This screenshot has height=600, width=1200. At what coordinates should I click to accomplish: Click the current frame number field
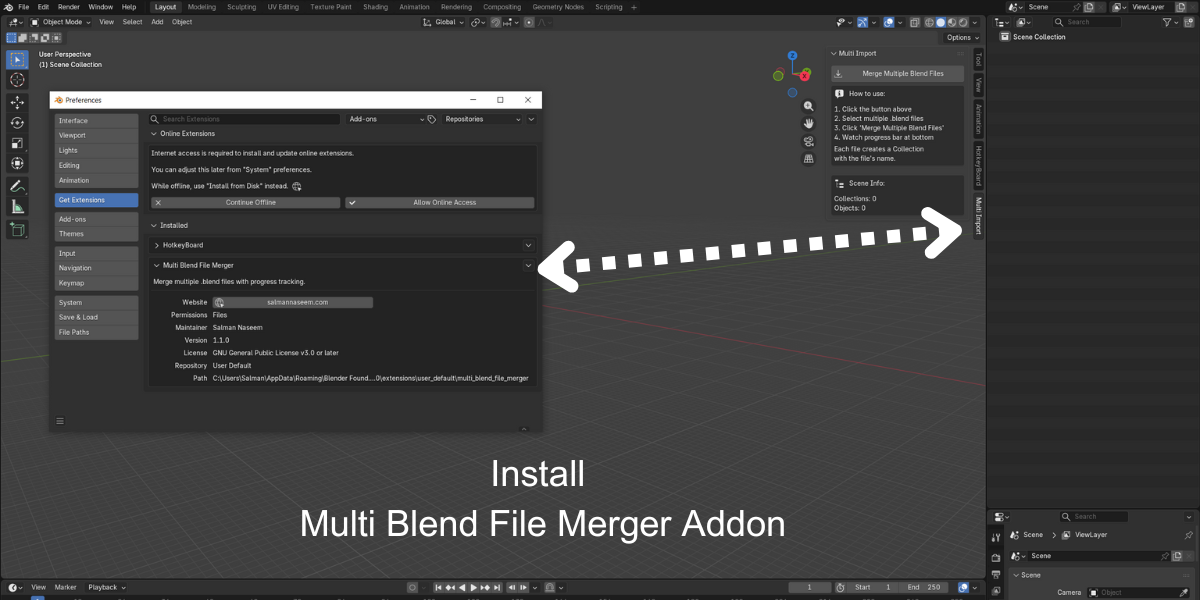point(811,587)
